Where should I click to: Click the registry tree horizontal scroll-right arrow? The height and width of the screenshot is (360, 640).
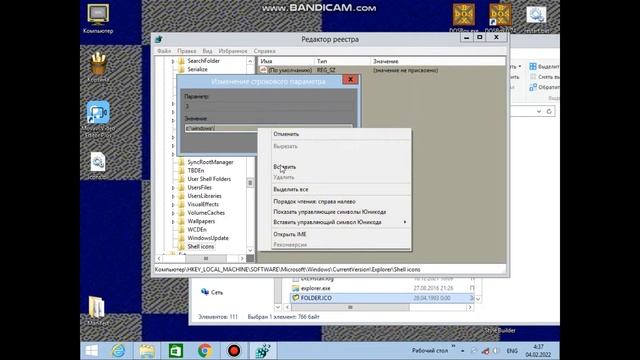coord(242,258)
